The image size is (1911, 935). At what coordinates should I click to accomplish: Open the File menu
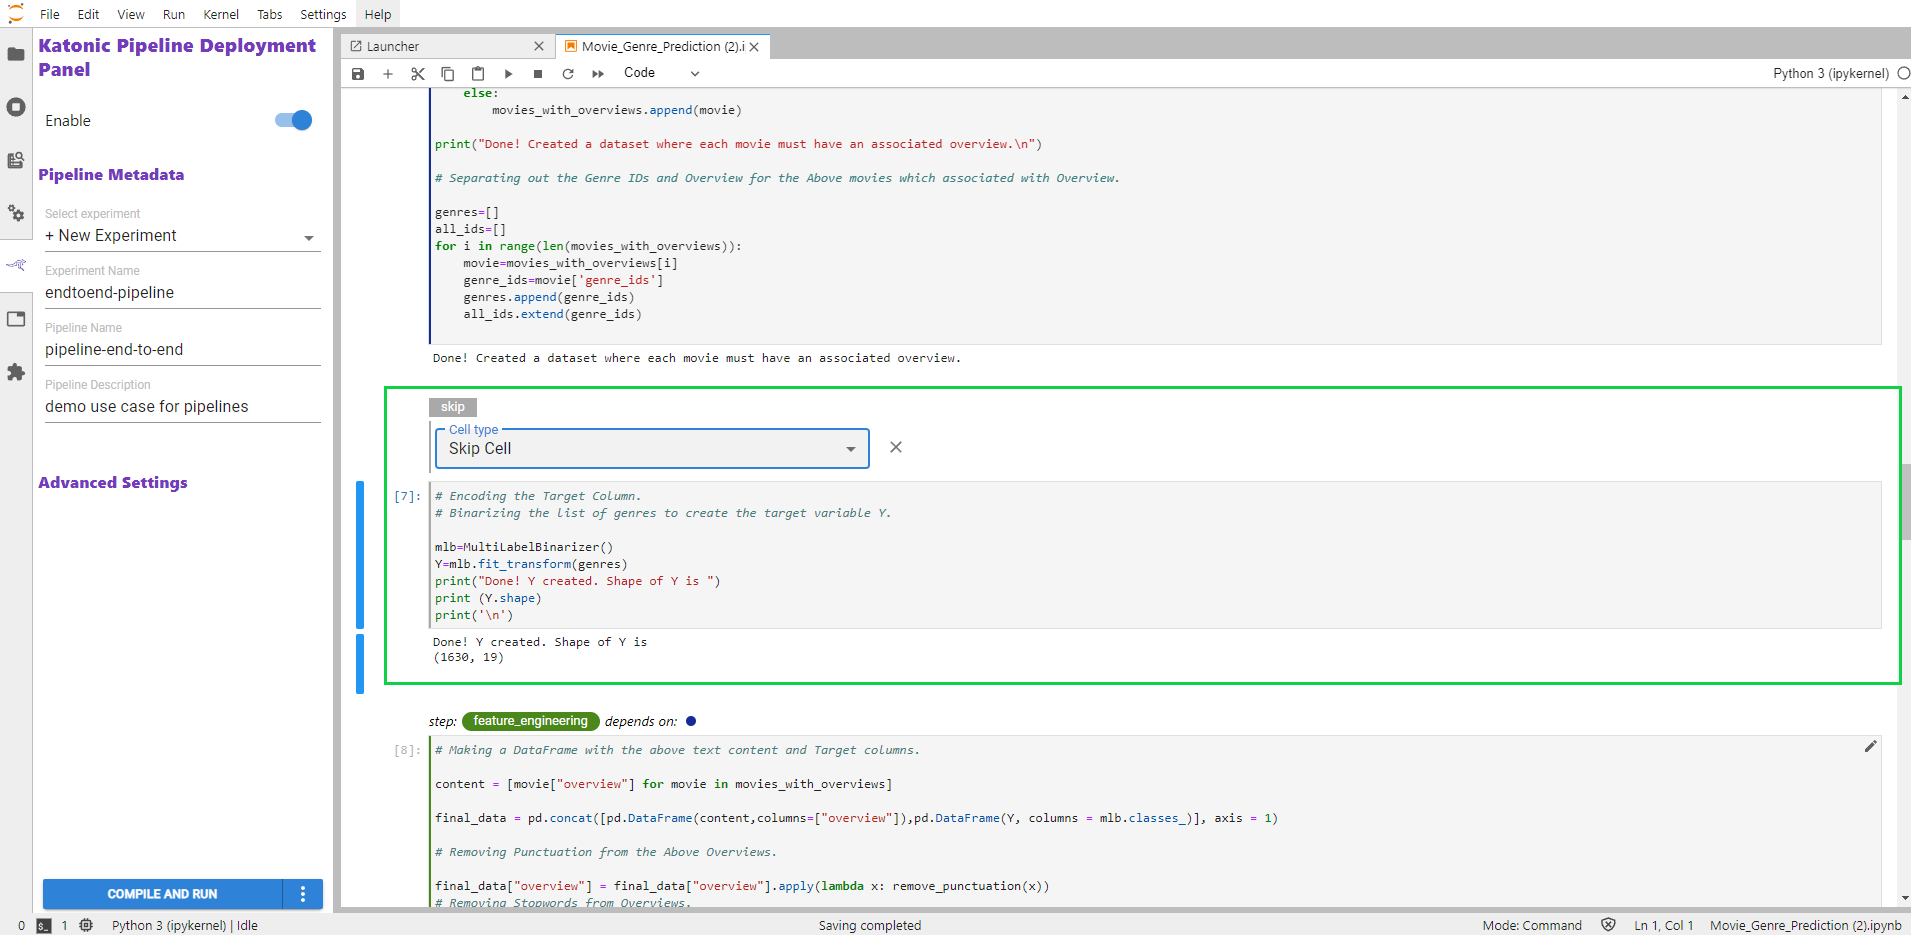(50, 14)
